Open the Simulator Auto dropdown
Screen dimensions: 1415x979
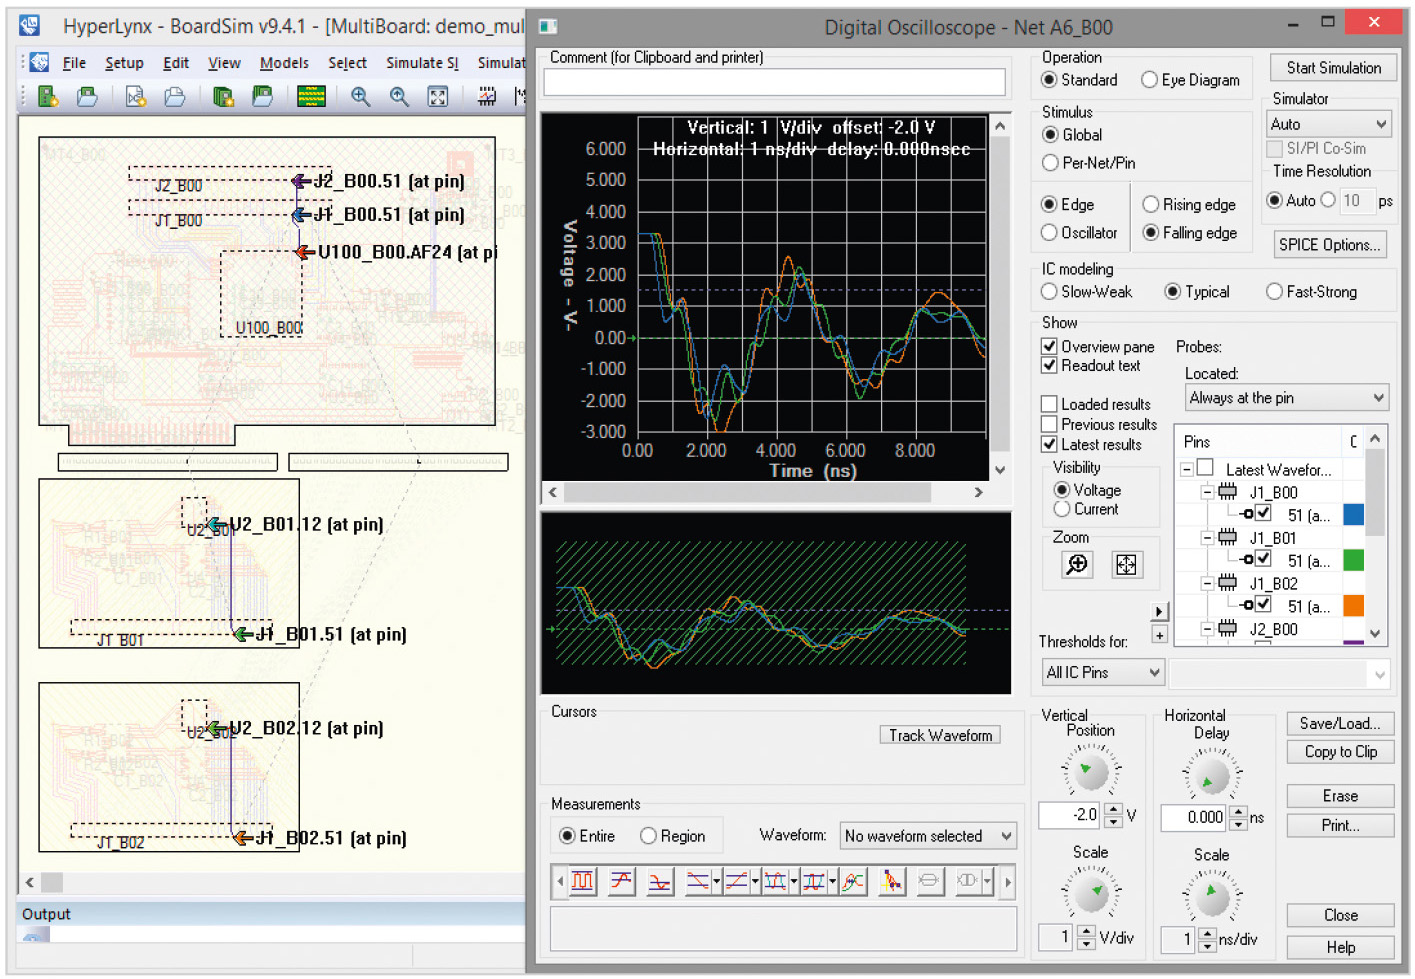tap(1328, 124)
